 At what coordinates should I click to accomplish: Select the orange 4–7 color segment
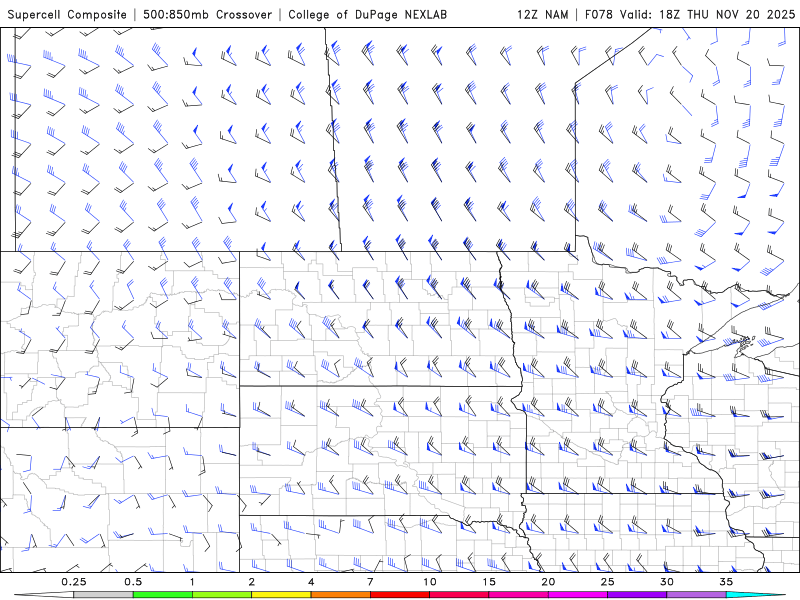click(341, 595)
